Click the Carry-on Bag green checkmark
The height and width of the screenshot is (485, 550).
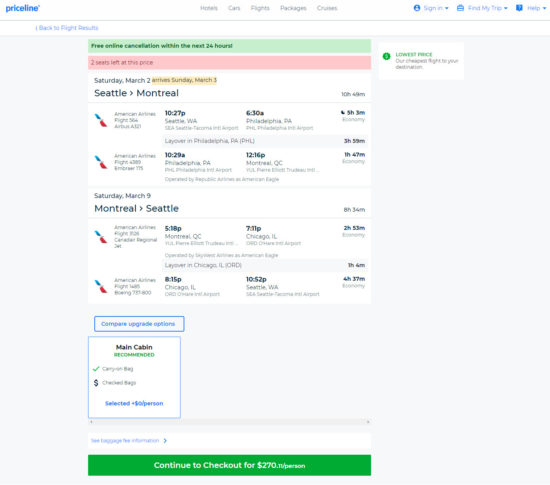click(96, 369)
